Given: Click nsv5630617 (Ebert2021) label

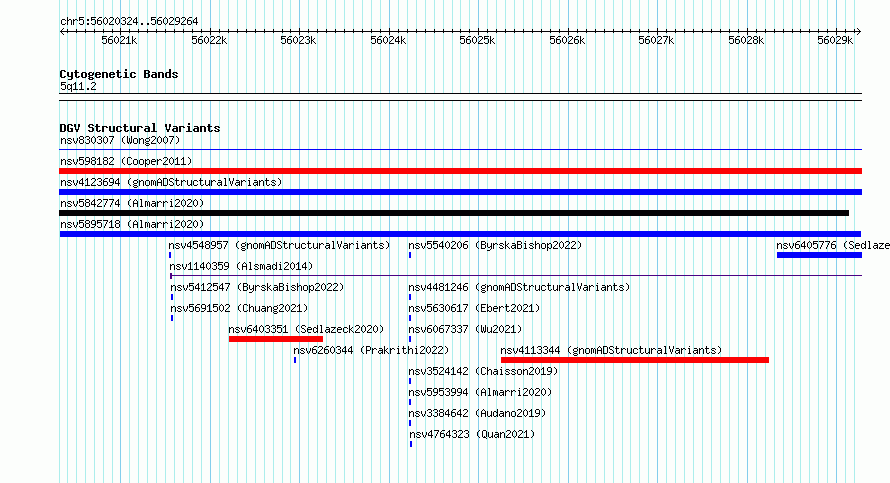Looking at the screenshot, I should point(474,308).
